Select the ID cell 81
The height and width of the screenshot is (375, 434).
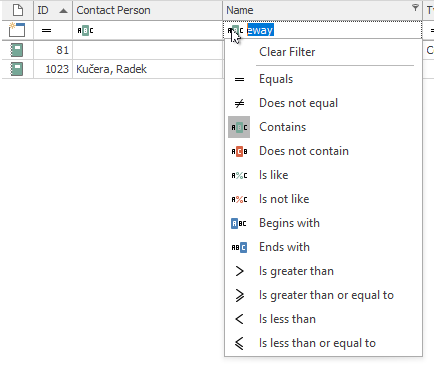(53, 50)
